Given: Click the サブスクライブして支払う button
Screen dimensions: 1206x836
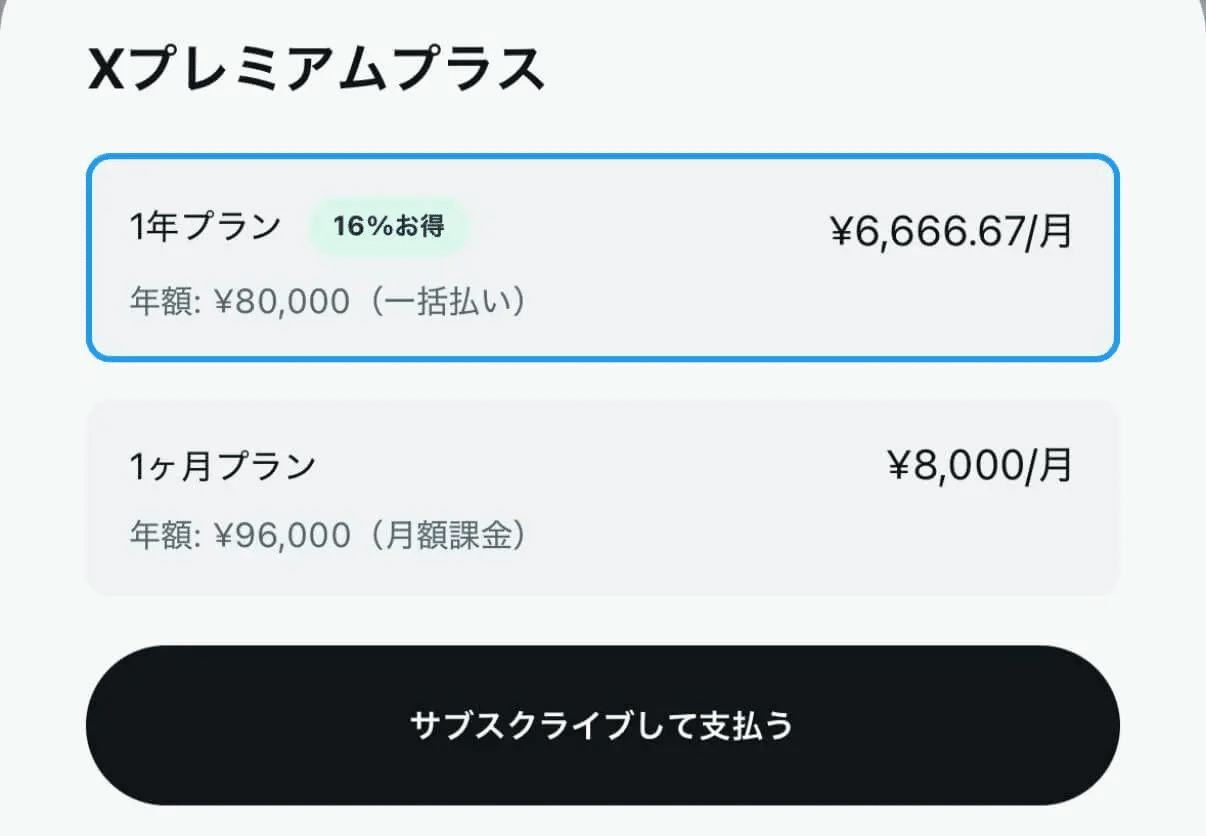Looking at the screenshot, I should point(602,725).
